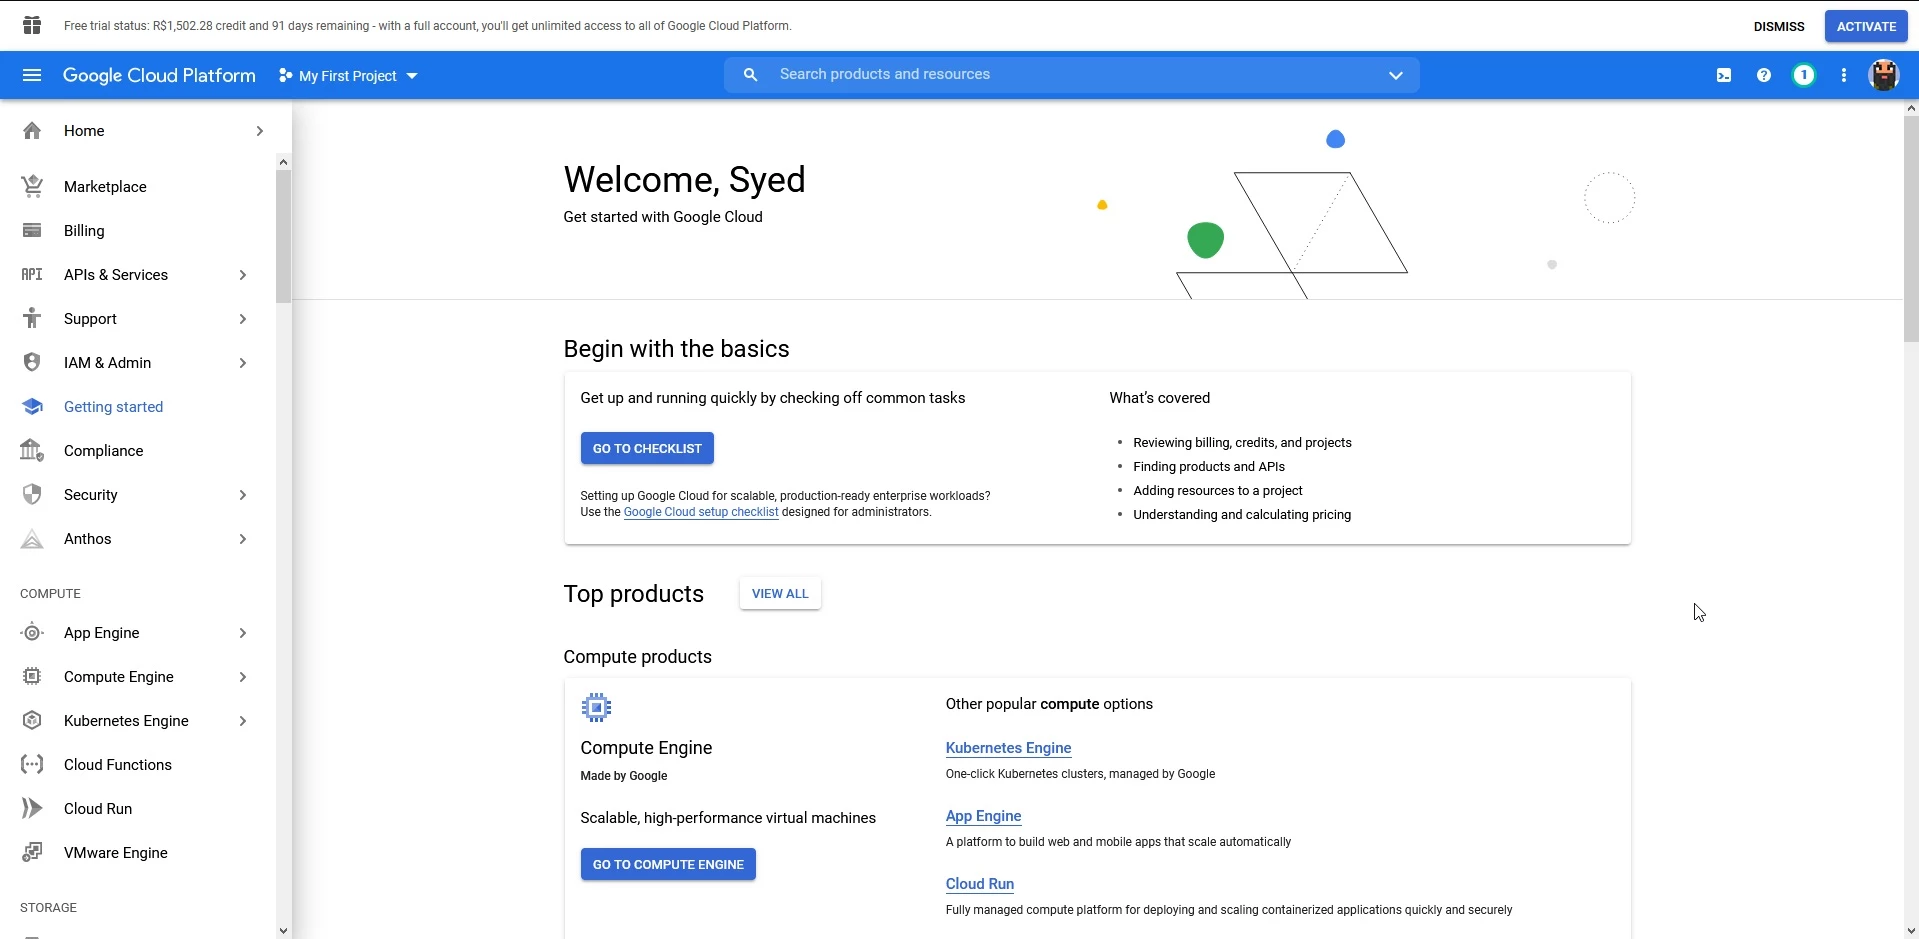The height and width of the screenshot is (939, 1919).
Task: Expand the Home submenu chevron
Action: point(260,131)
